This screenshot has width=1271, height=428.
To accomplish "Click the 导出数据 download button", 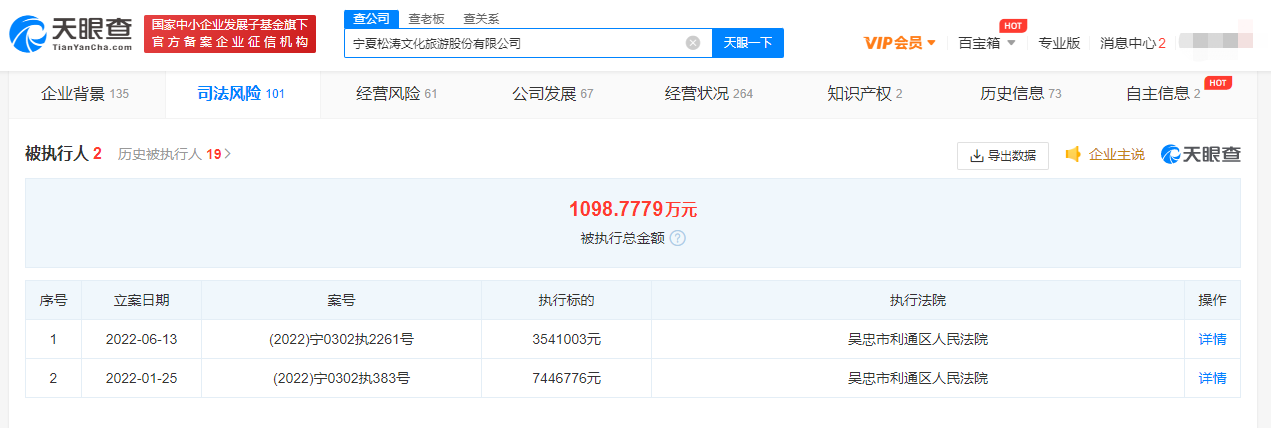I will point(1002,156).
